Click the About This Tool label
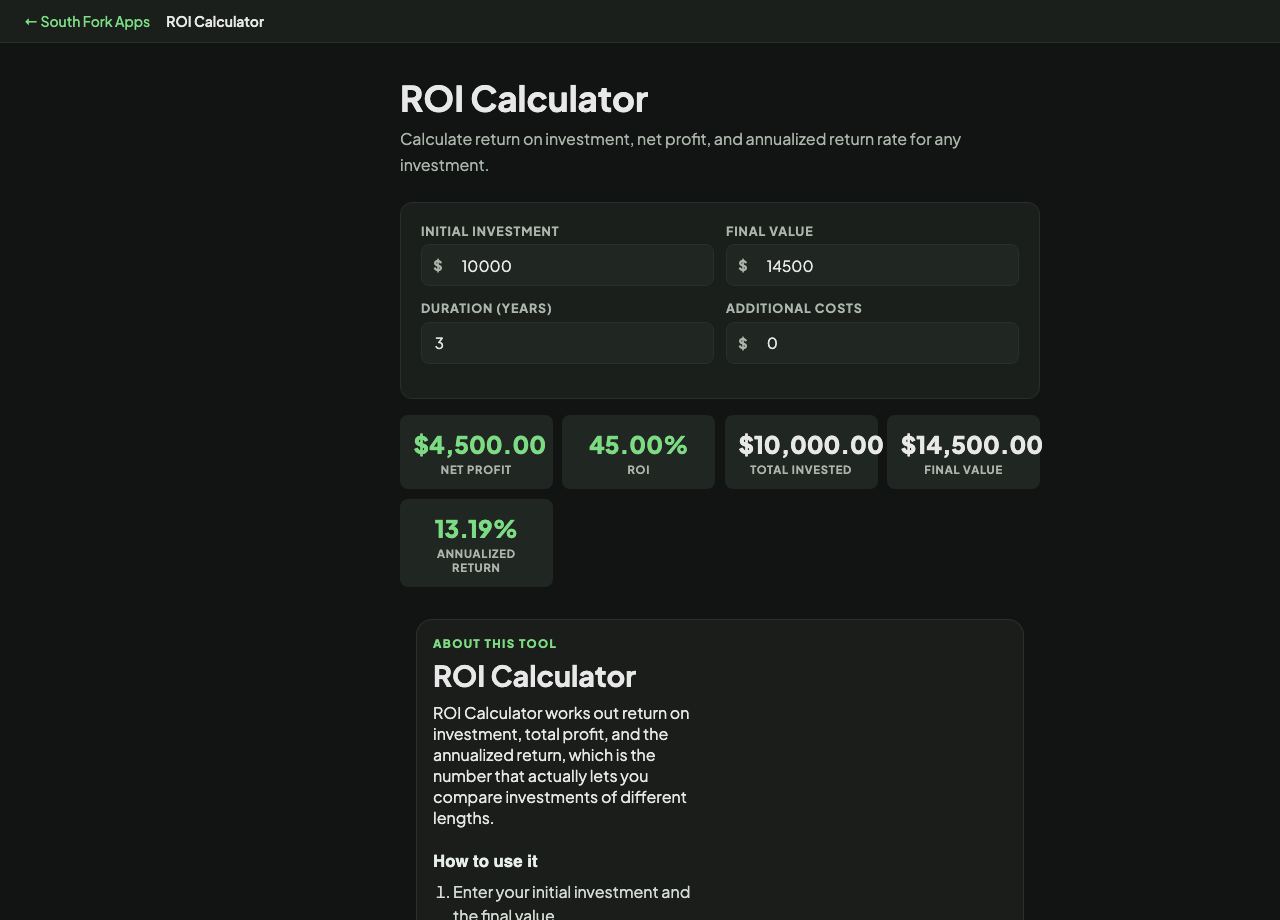Viewport: 1280px width, 920px height. (x=495, y=643)
